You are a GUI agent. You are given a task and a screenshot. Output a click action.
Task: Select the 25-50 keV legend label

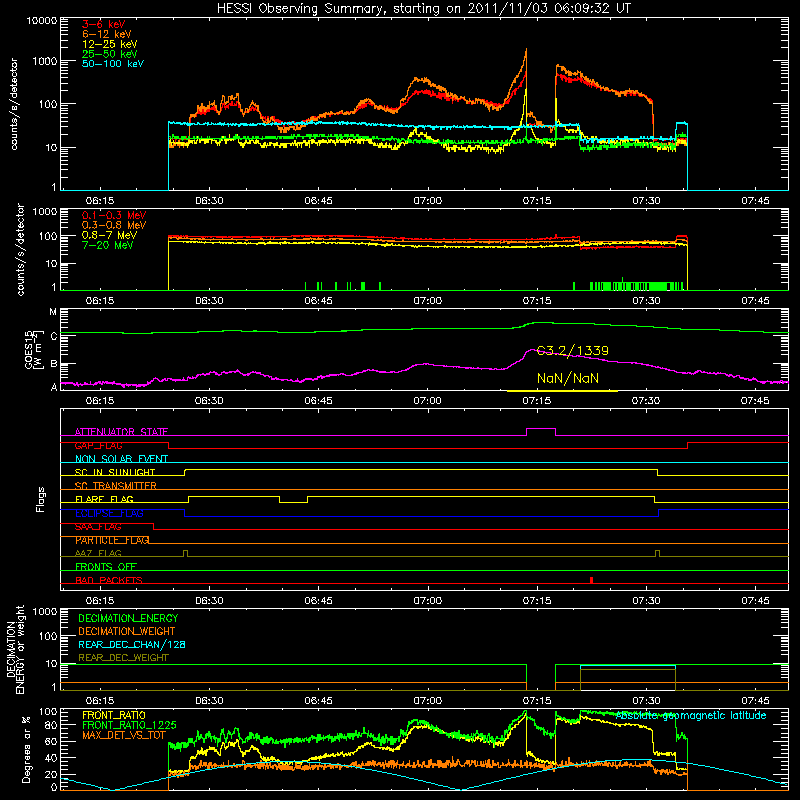tap(110, 54)
